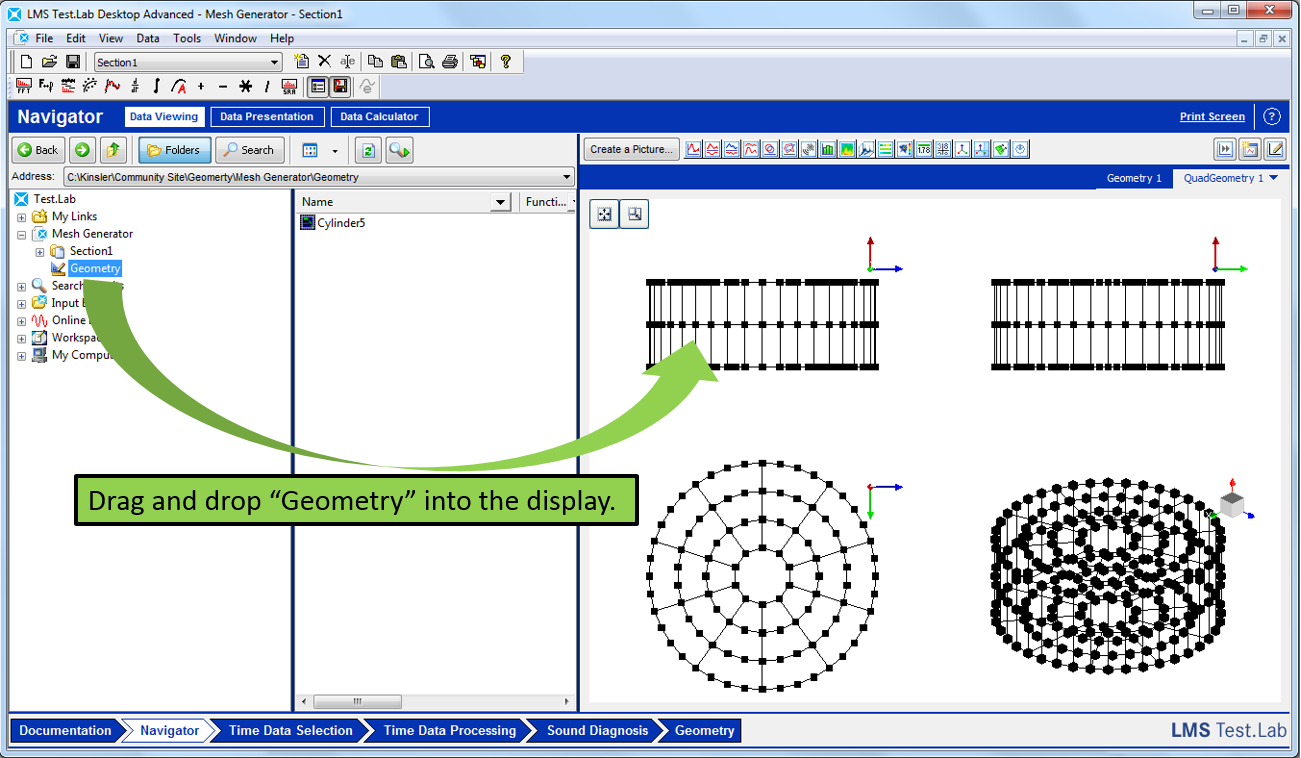Expand the My Computer tree node

(22, 356)
